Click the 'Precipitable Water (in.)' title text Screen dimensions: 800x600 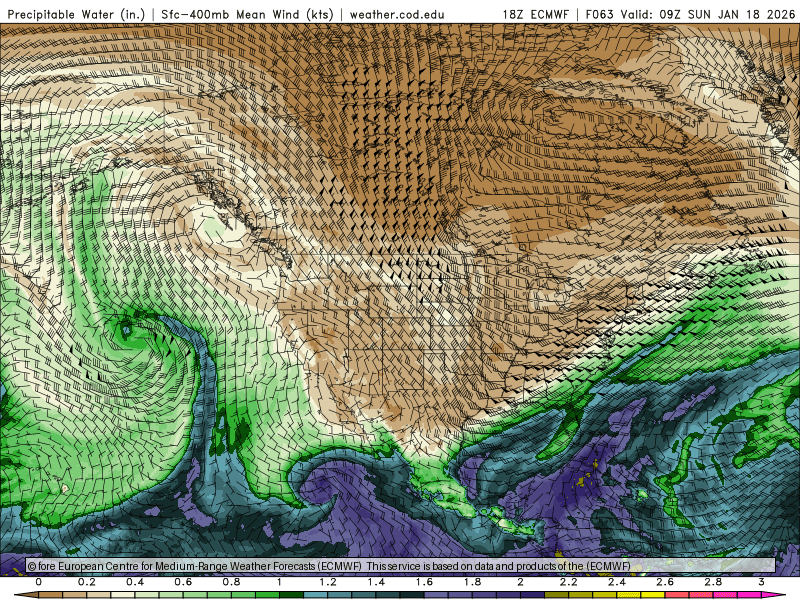(x=76, y=14)
